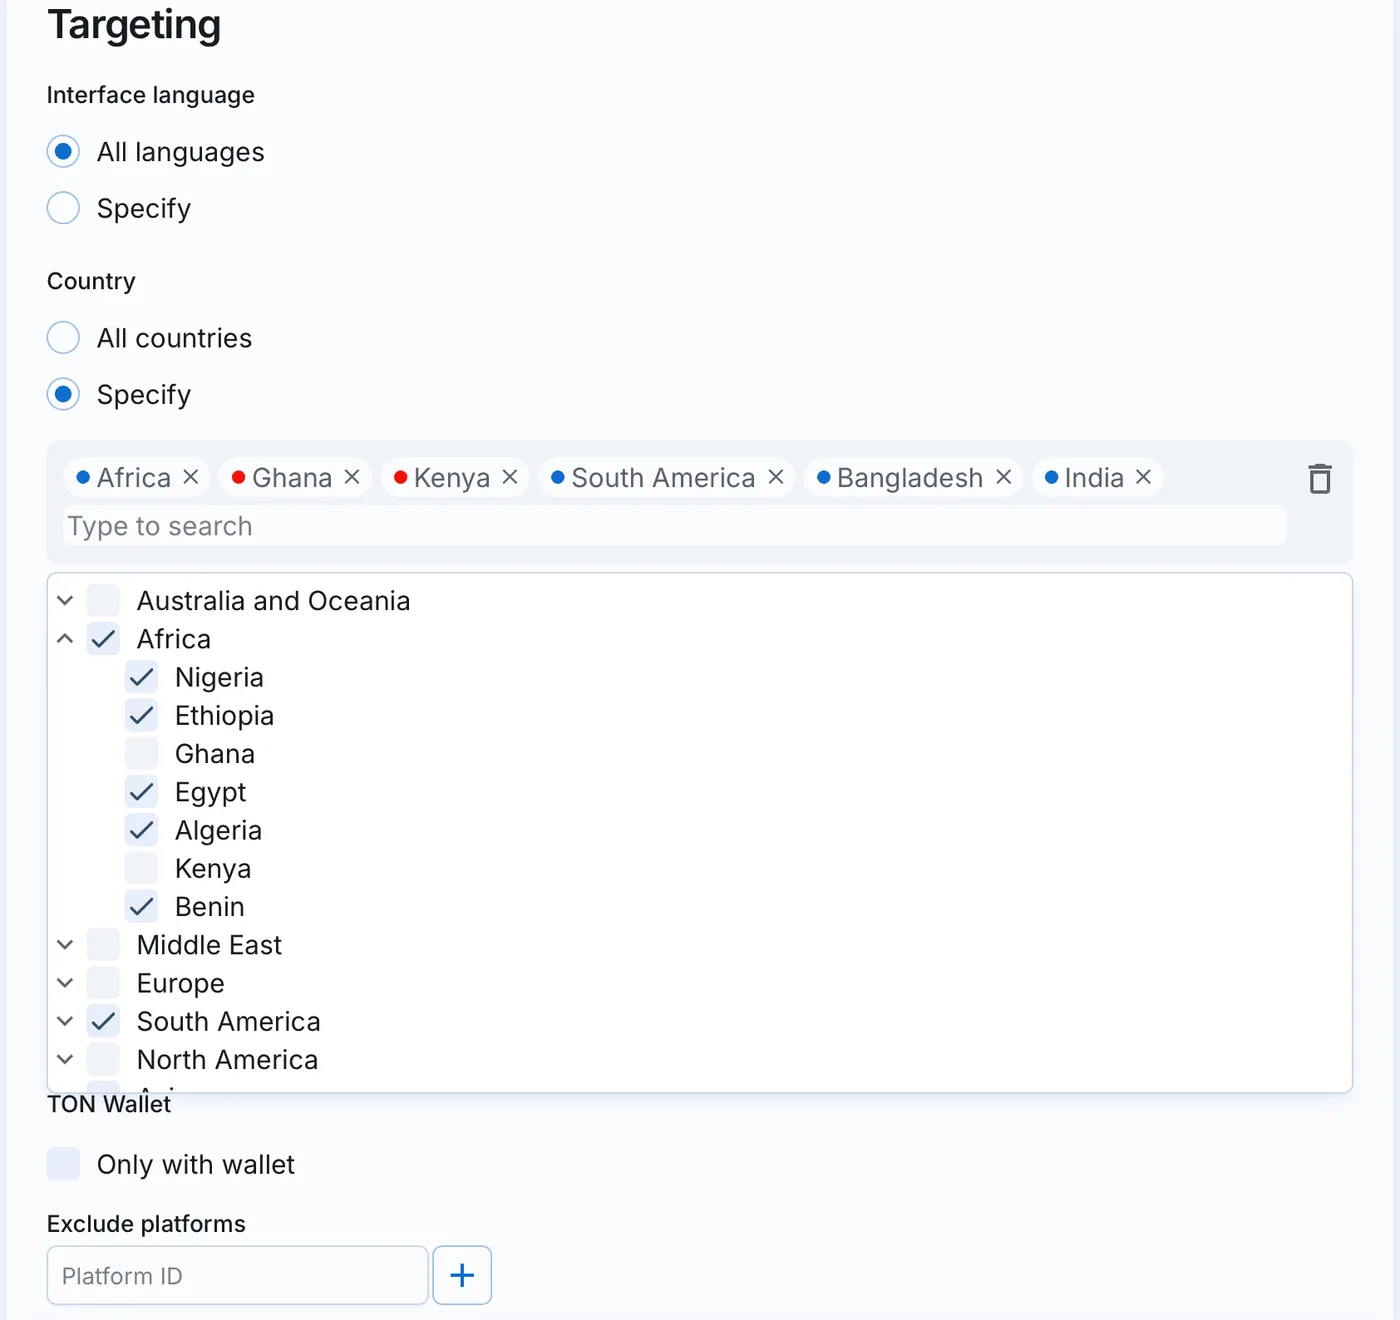Uncheck Nigeria in the country tree

[x=142, y=677]
